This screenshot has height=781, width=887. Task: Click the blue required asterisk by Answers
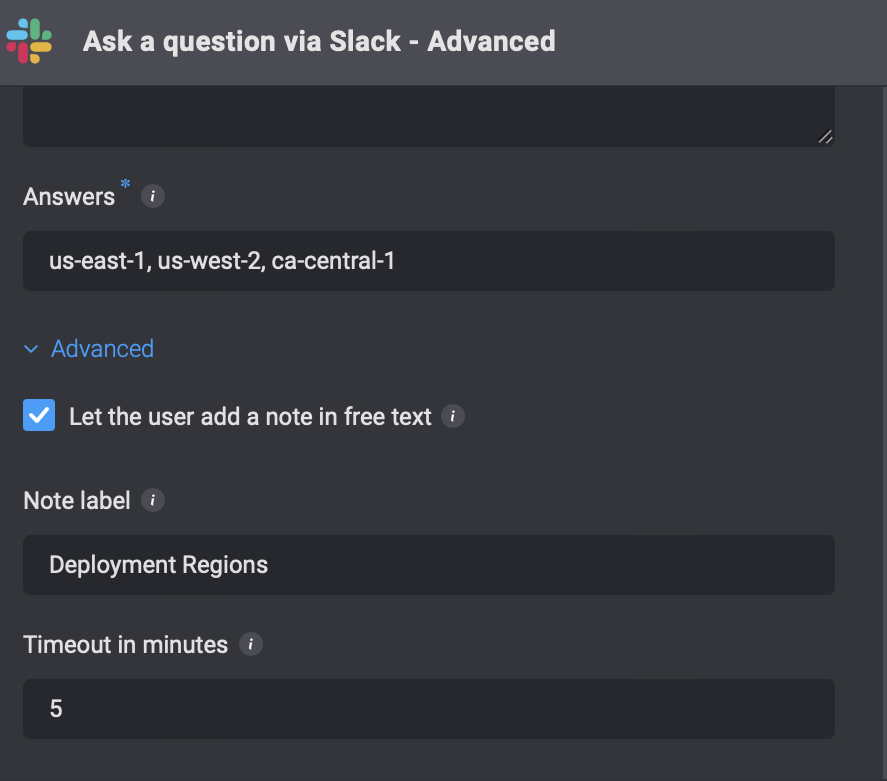tap(126, 184)
